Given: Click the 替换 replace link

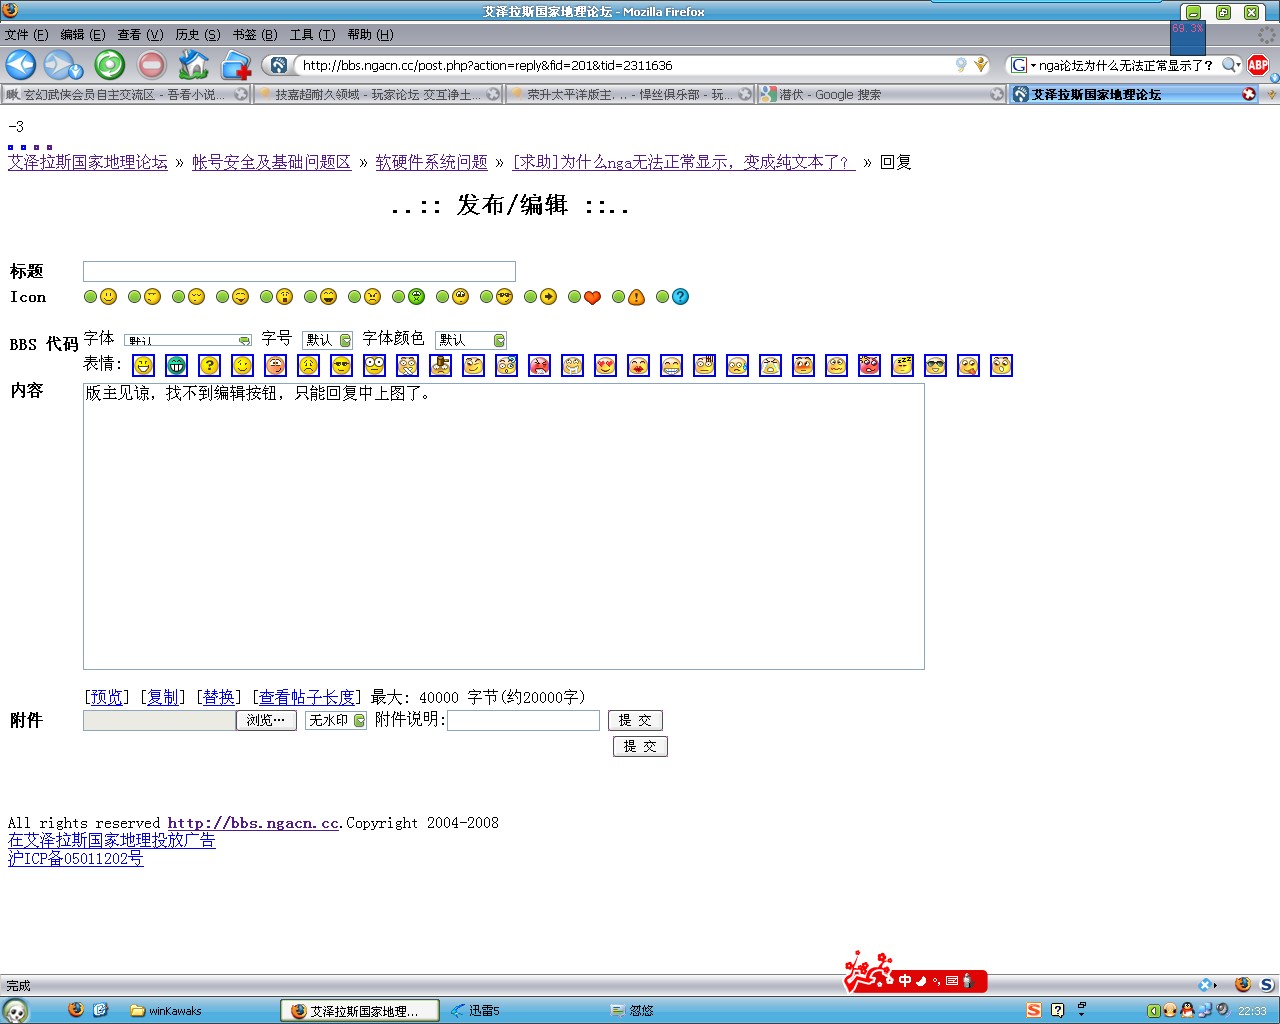Looking at the screenshot, I should [x=219, y=697].
